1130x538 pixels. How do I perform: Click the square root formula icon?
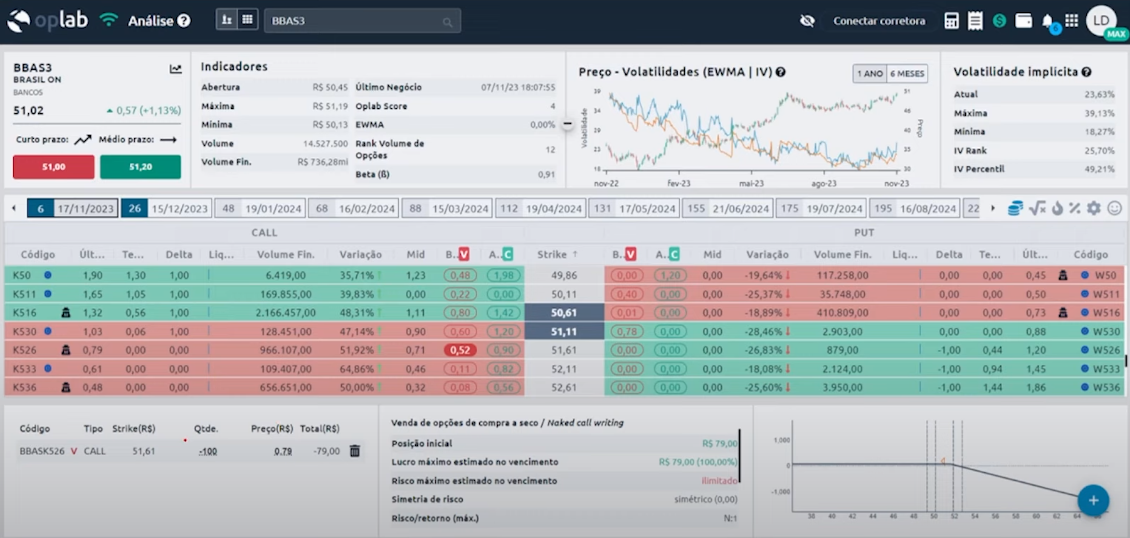click(x=1036, y=208)
